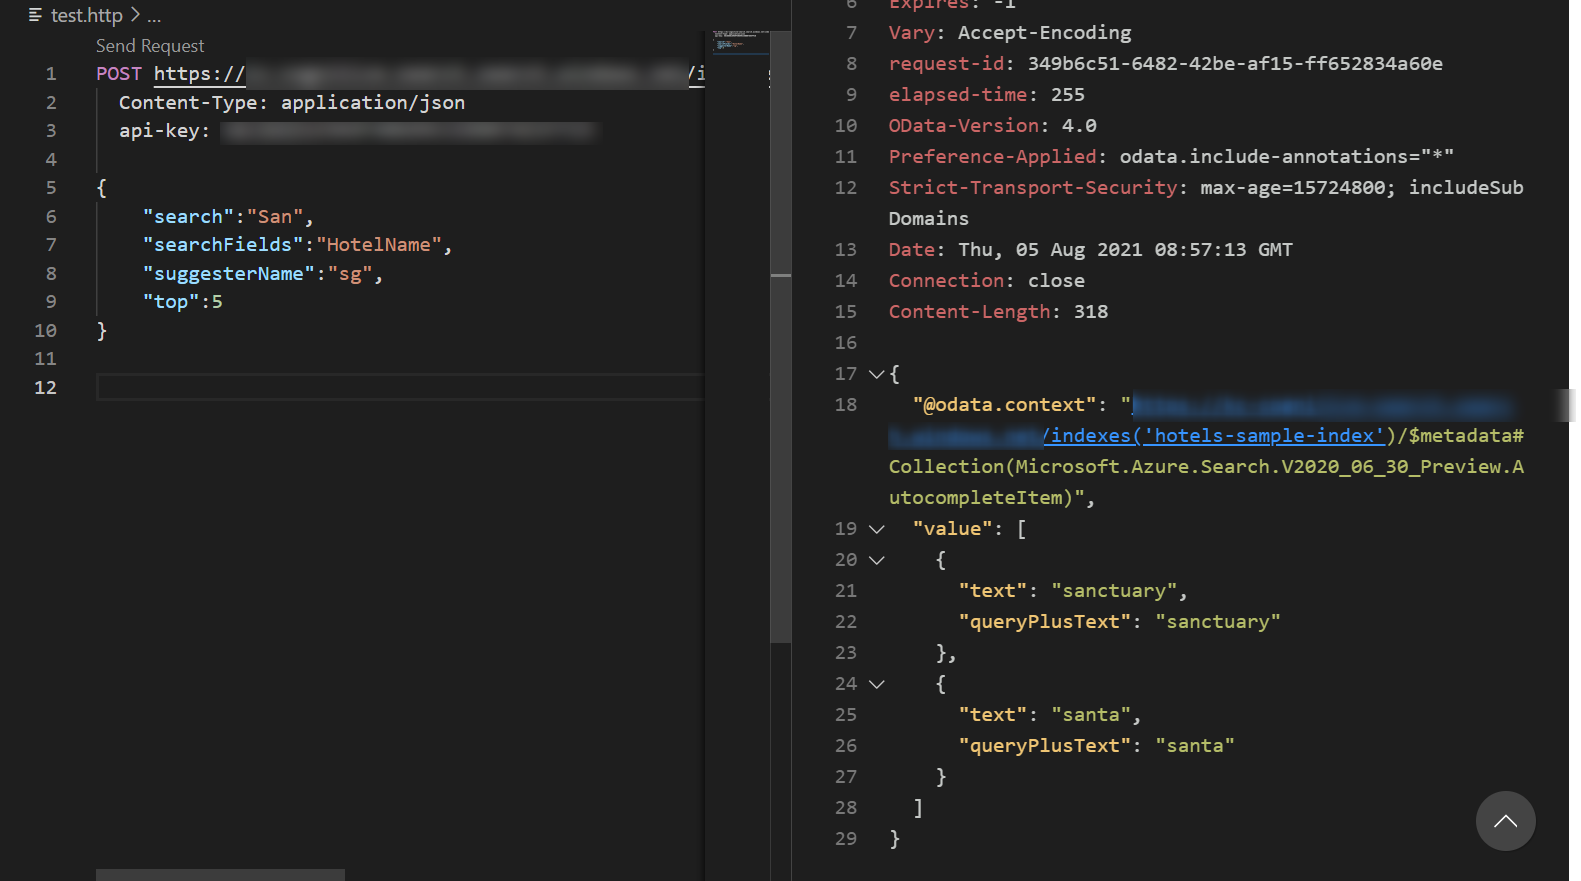1581x881 pixels.
Task: Click the "@odata.context" key
Action: pos(1004,405)
